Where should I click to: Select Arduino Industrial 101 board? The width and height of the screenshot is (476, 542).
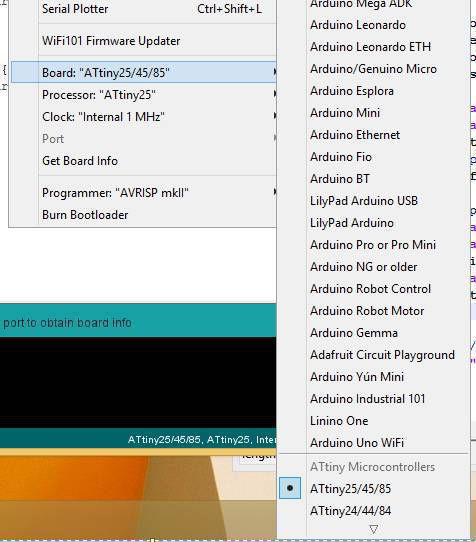pos(373,399)
